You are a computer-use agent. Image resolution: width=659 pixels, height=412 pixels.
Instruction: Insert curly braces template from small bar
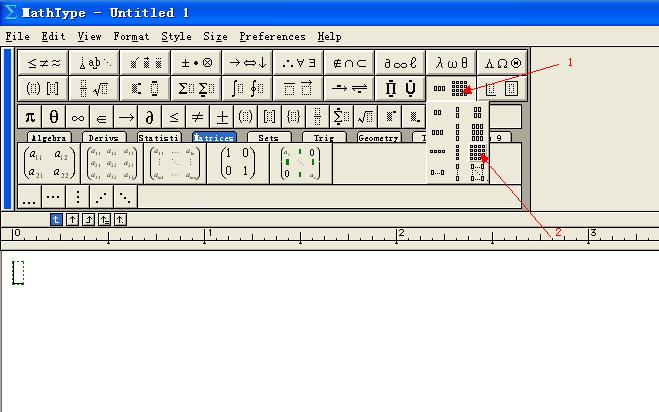tap(293, 117)
